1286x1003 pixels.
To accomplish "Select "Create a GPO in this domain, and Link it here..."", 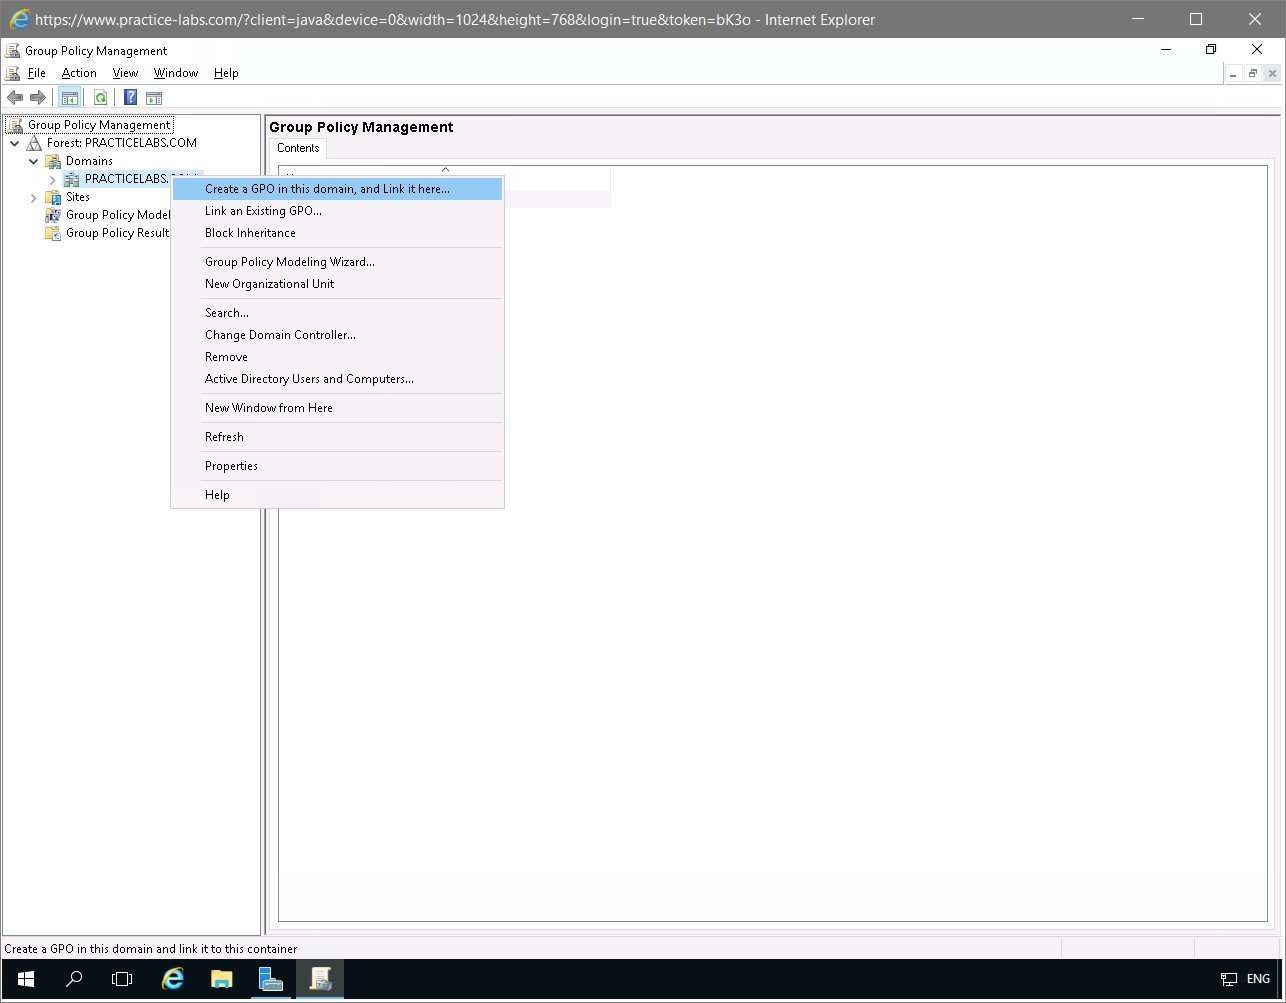I will [325, 188].
